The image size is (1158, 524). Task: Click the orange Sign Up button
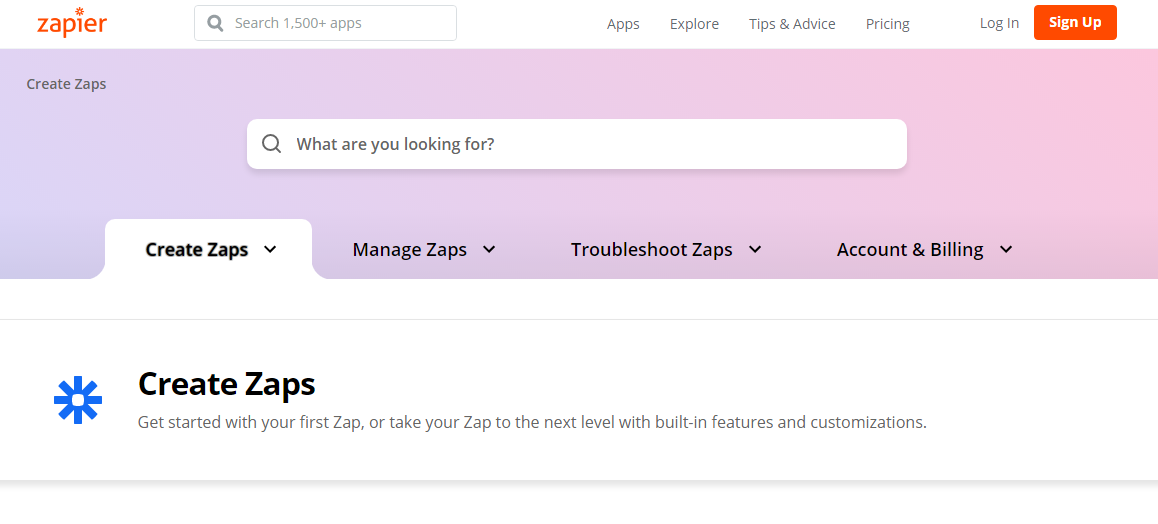pos(1075,22)
